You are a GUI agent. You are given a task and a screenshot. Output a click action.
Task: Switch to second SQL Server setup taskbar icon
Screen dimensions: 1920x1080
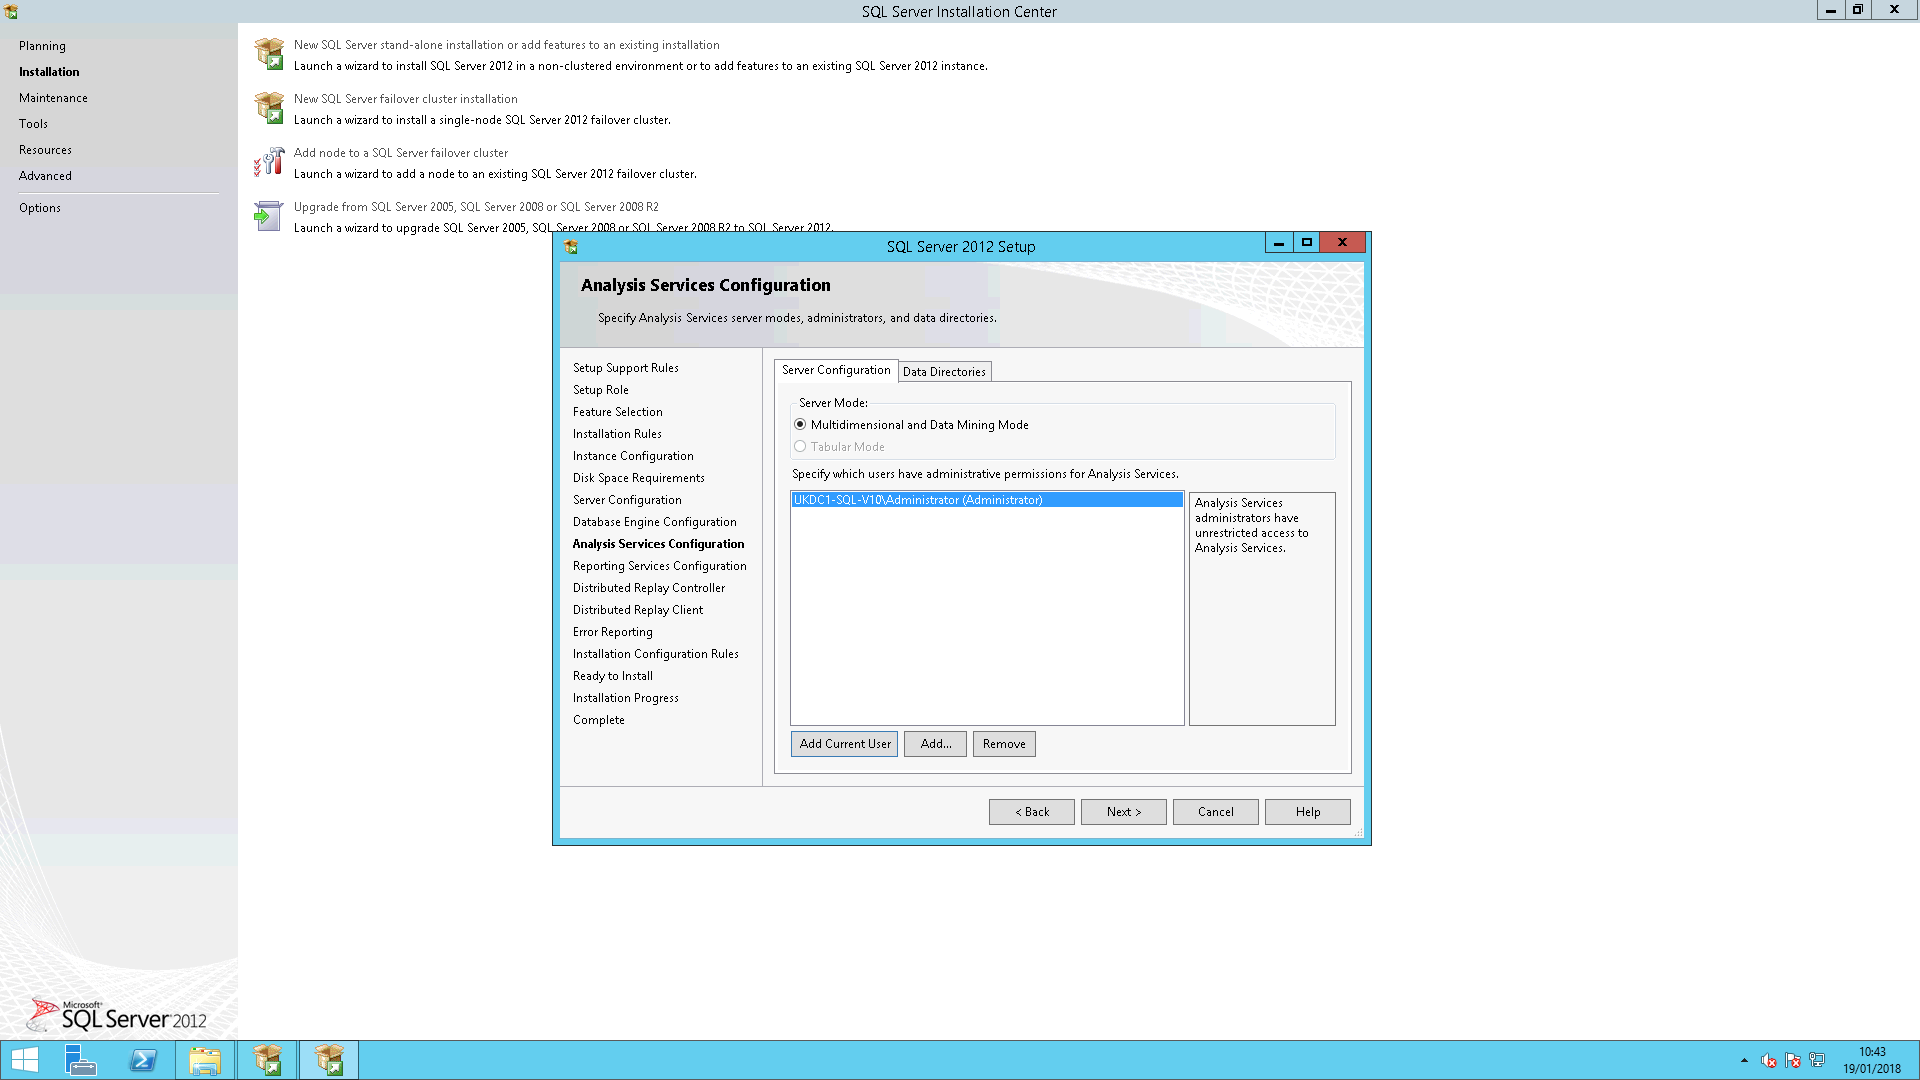coord(329,1060)
